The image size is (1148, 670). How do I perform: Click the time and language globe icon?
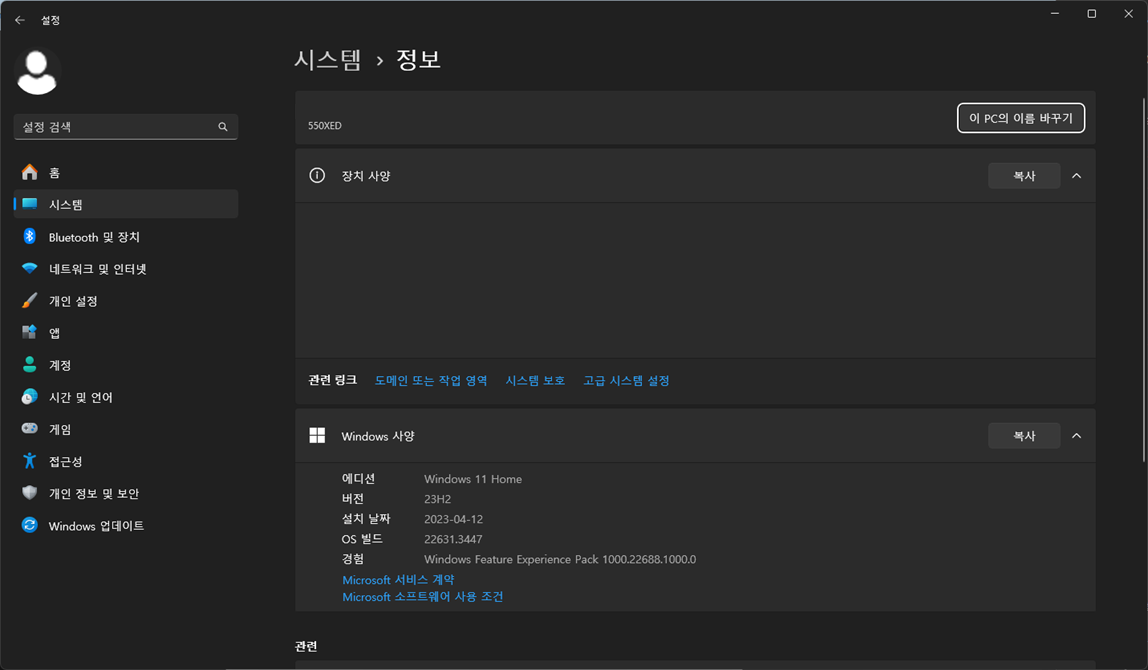(29, 397)
